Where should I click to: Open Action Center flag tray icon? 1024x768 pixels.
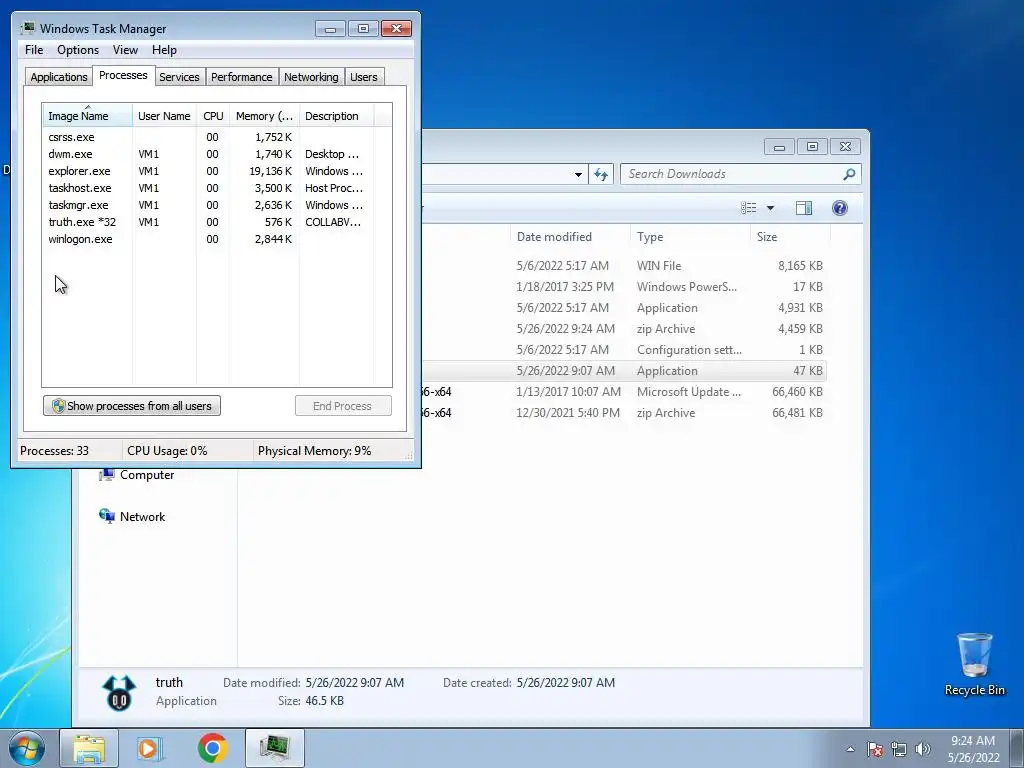click(875, 749)
